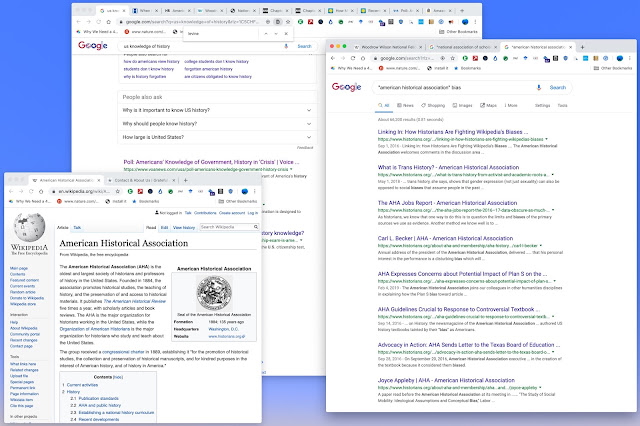The width and height of the screenshot is (640, 426).
Task: Click the voice search microphone in right Google window
Action: tap(538, 87)
